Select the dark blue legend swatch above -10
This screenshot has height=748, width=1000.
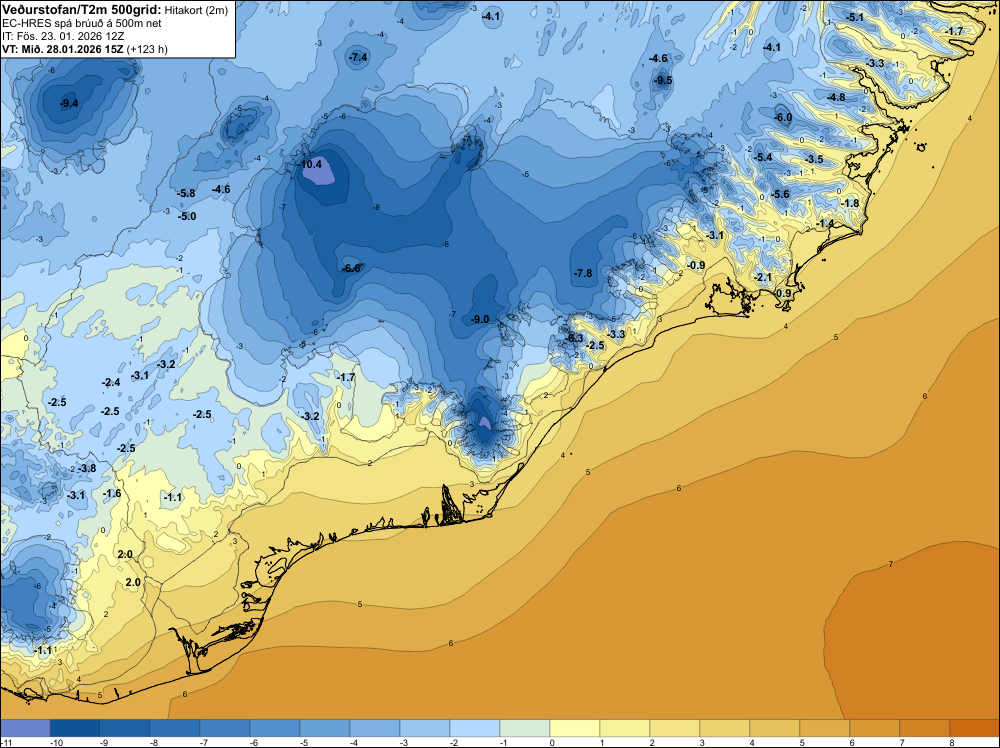click(x=75, y=728)
